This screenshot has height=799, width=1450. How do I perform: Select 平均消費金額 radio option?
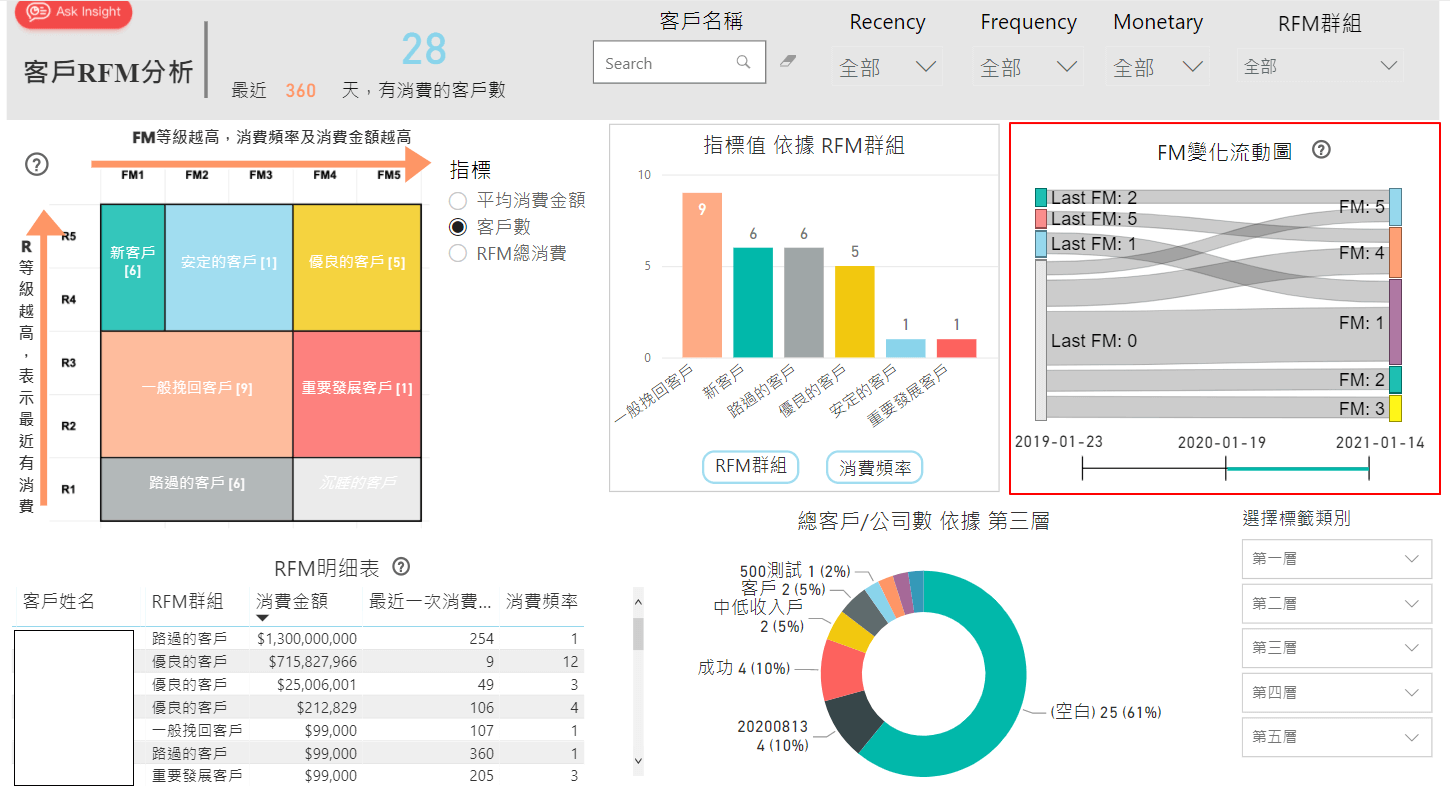coord(459,200)
